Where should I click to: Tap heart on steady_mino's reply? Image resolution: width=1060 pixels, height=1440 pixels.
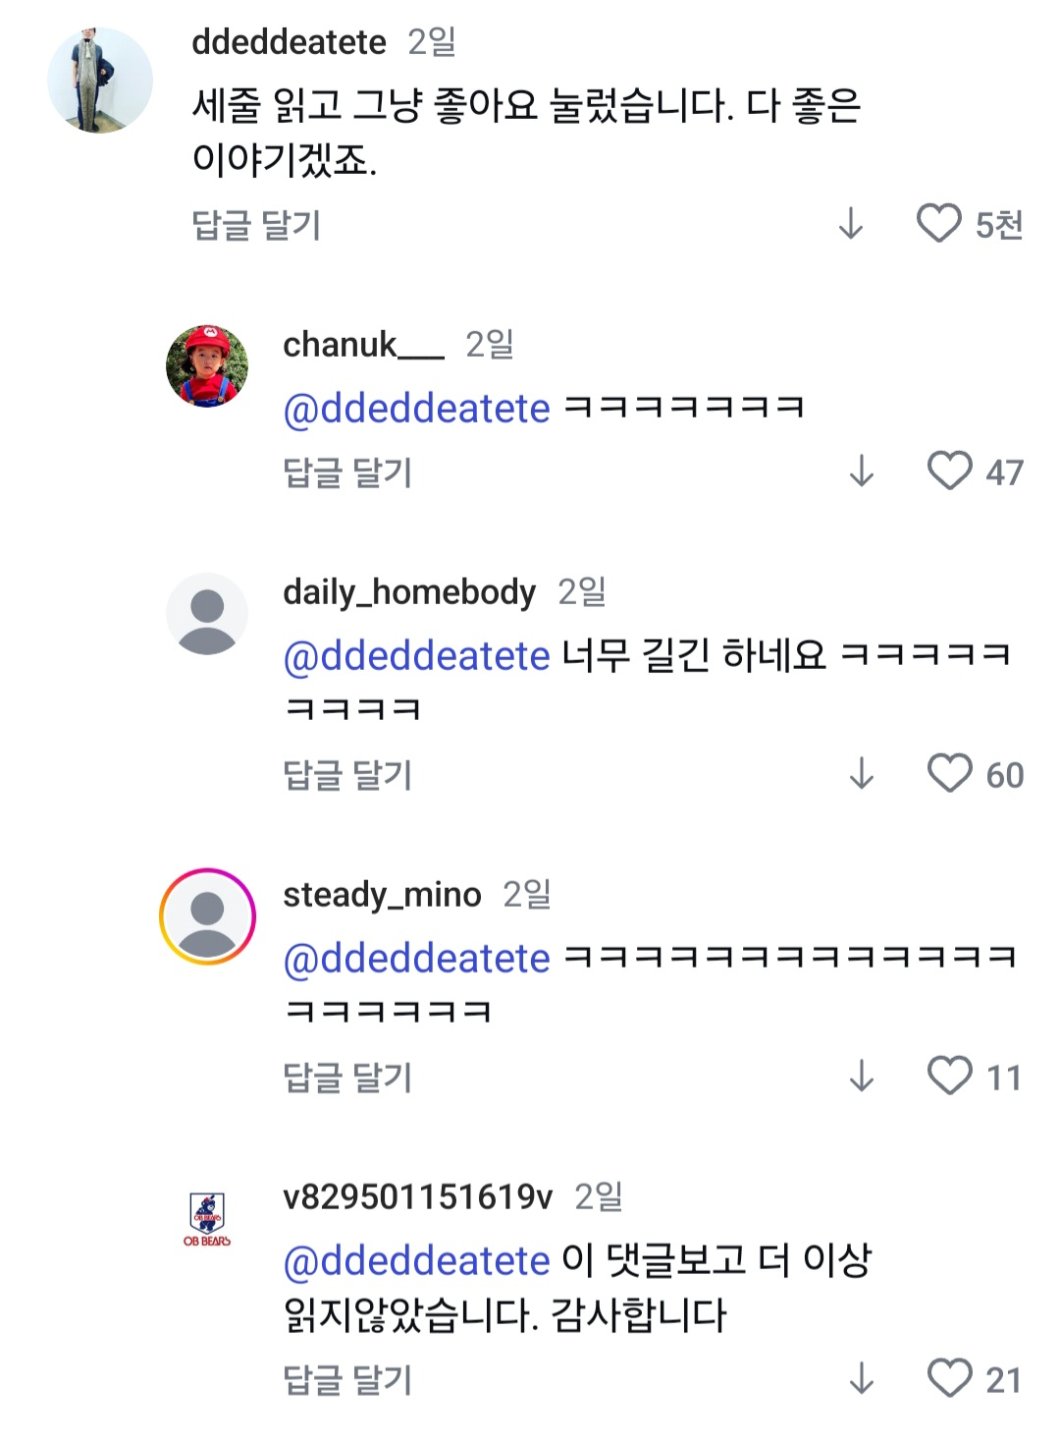click(x=949, y=1076)
